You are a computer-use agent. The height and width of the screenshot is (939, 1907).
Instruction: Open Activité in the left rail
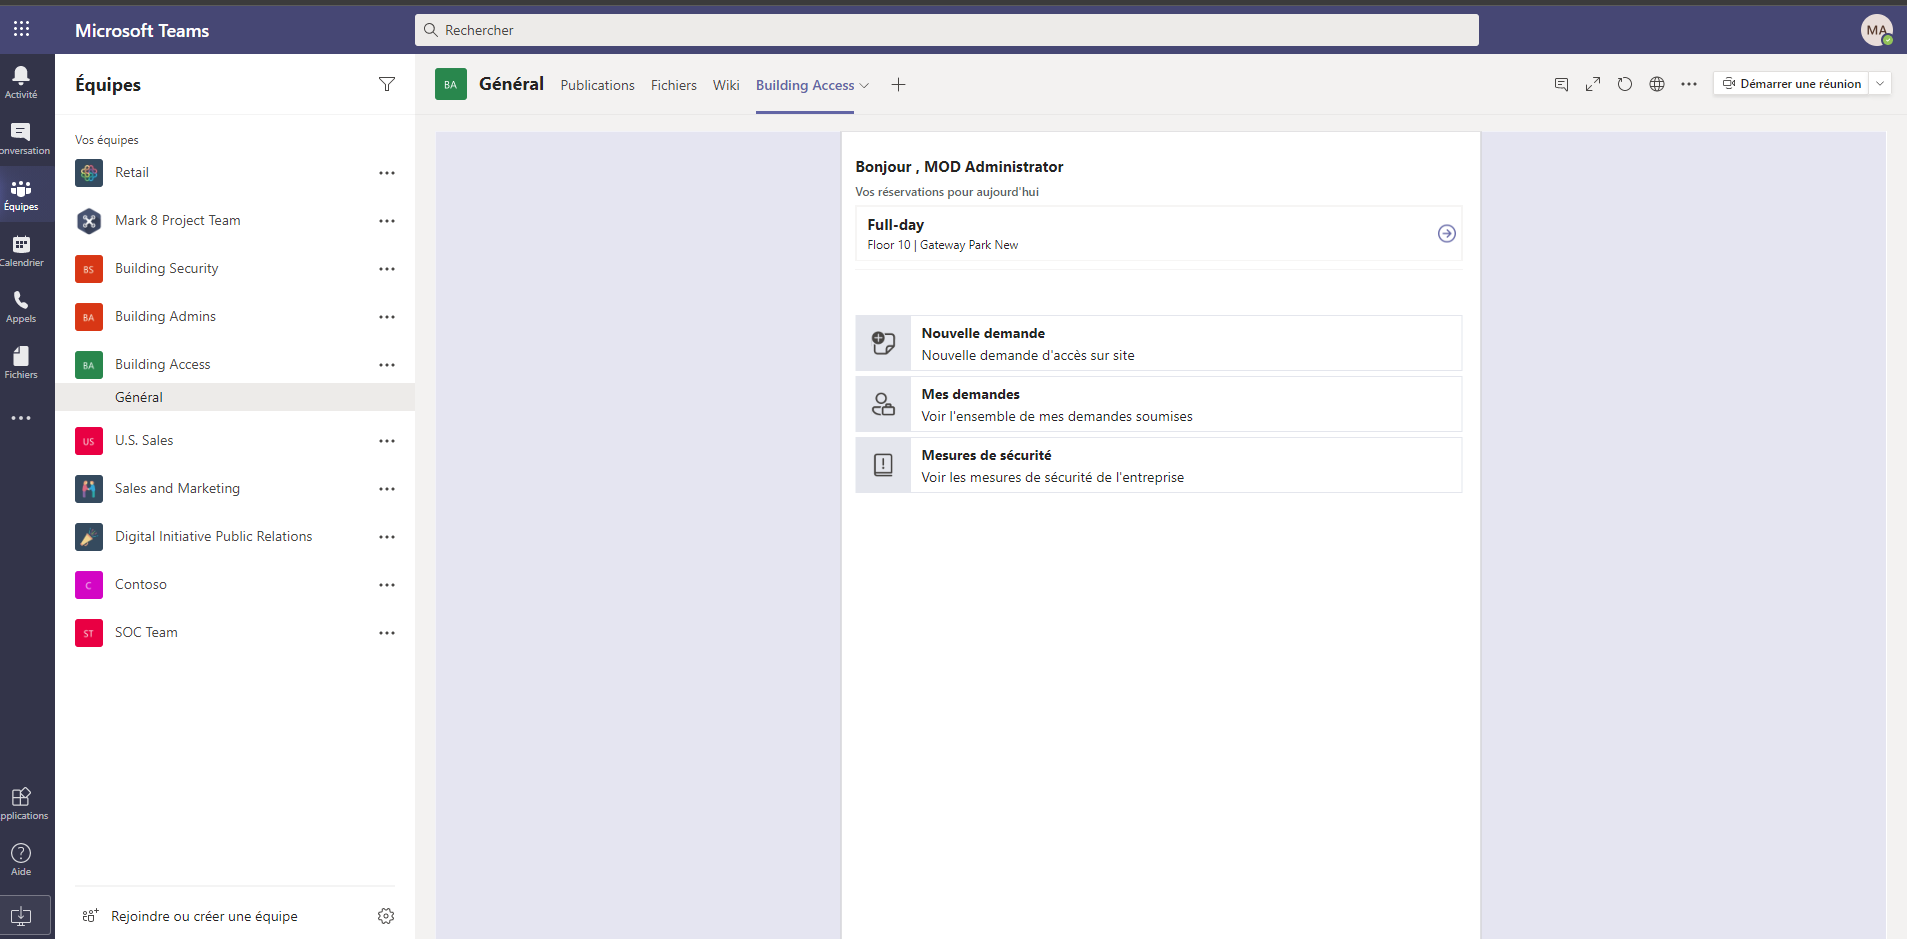tap(21, 82)
